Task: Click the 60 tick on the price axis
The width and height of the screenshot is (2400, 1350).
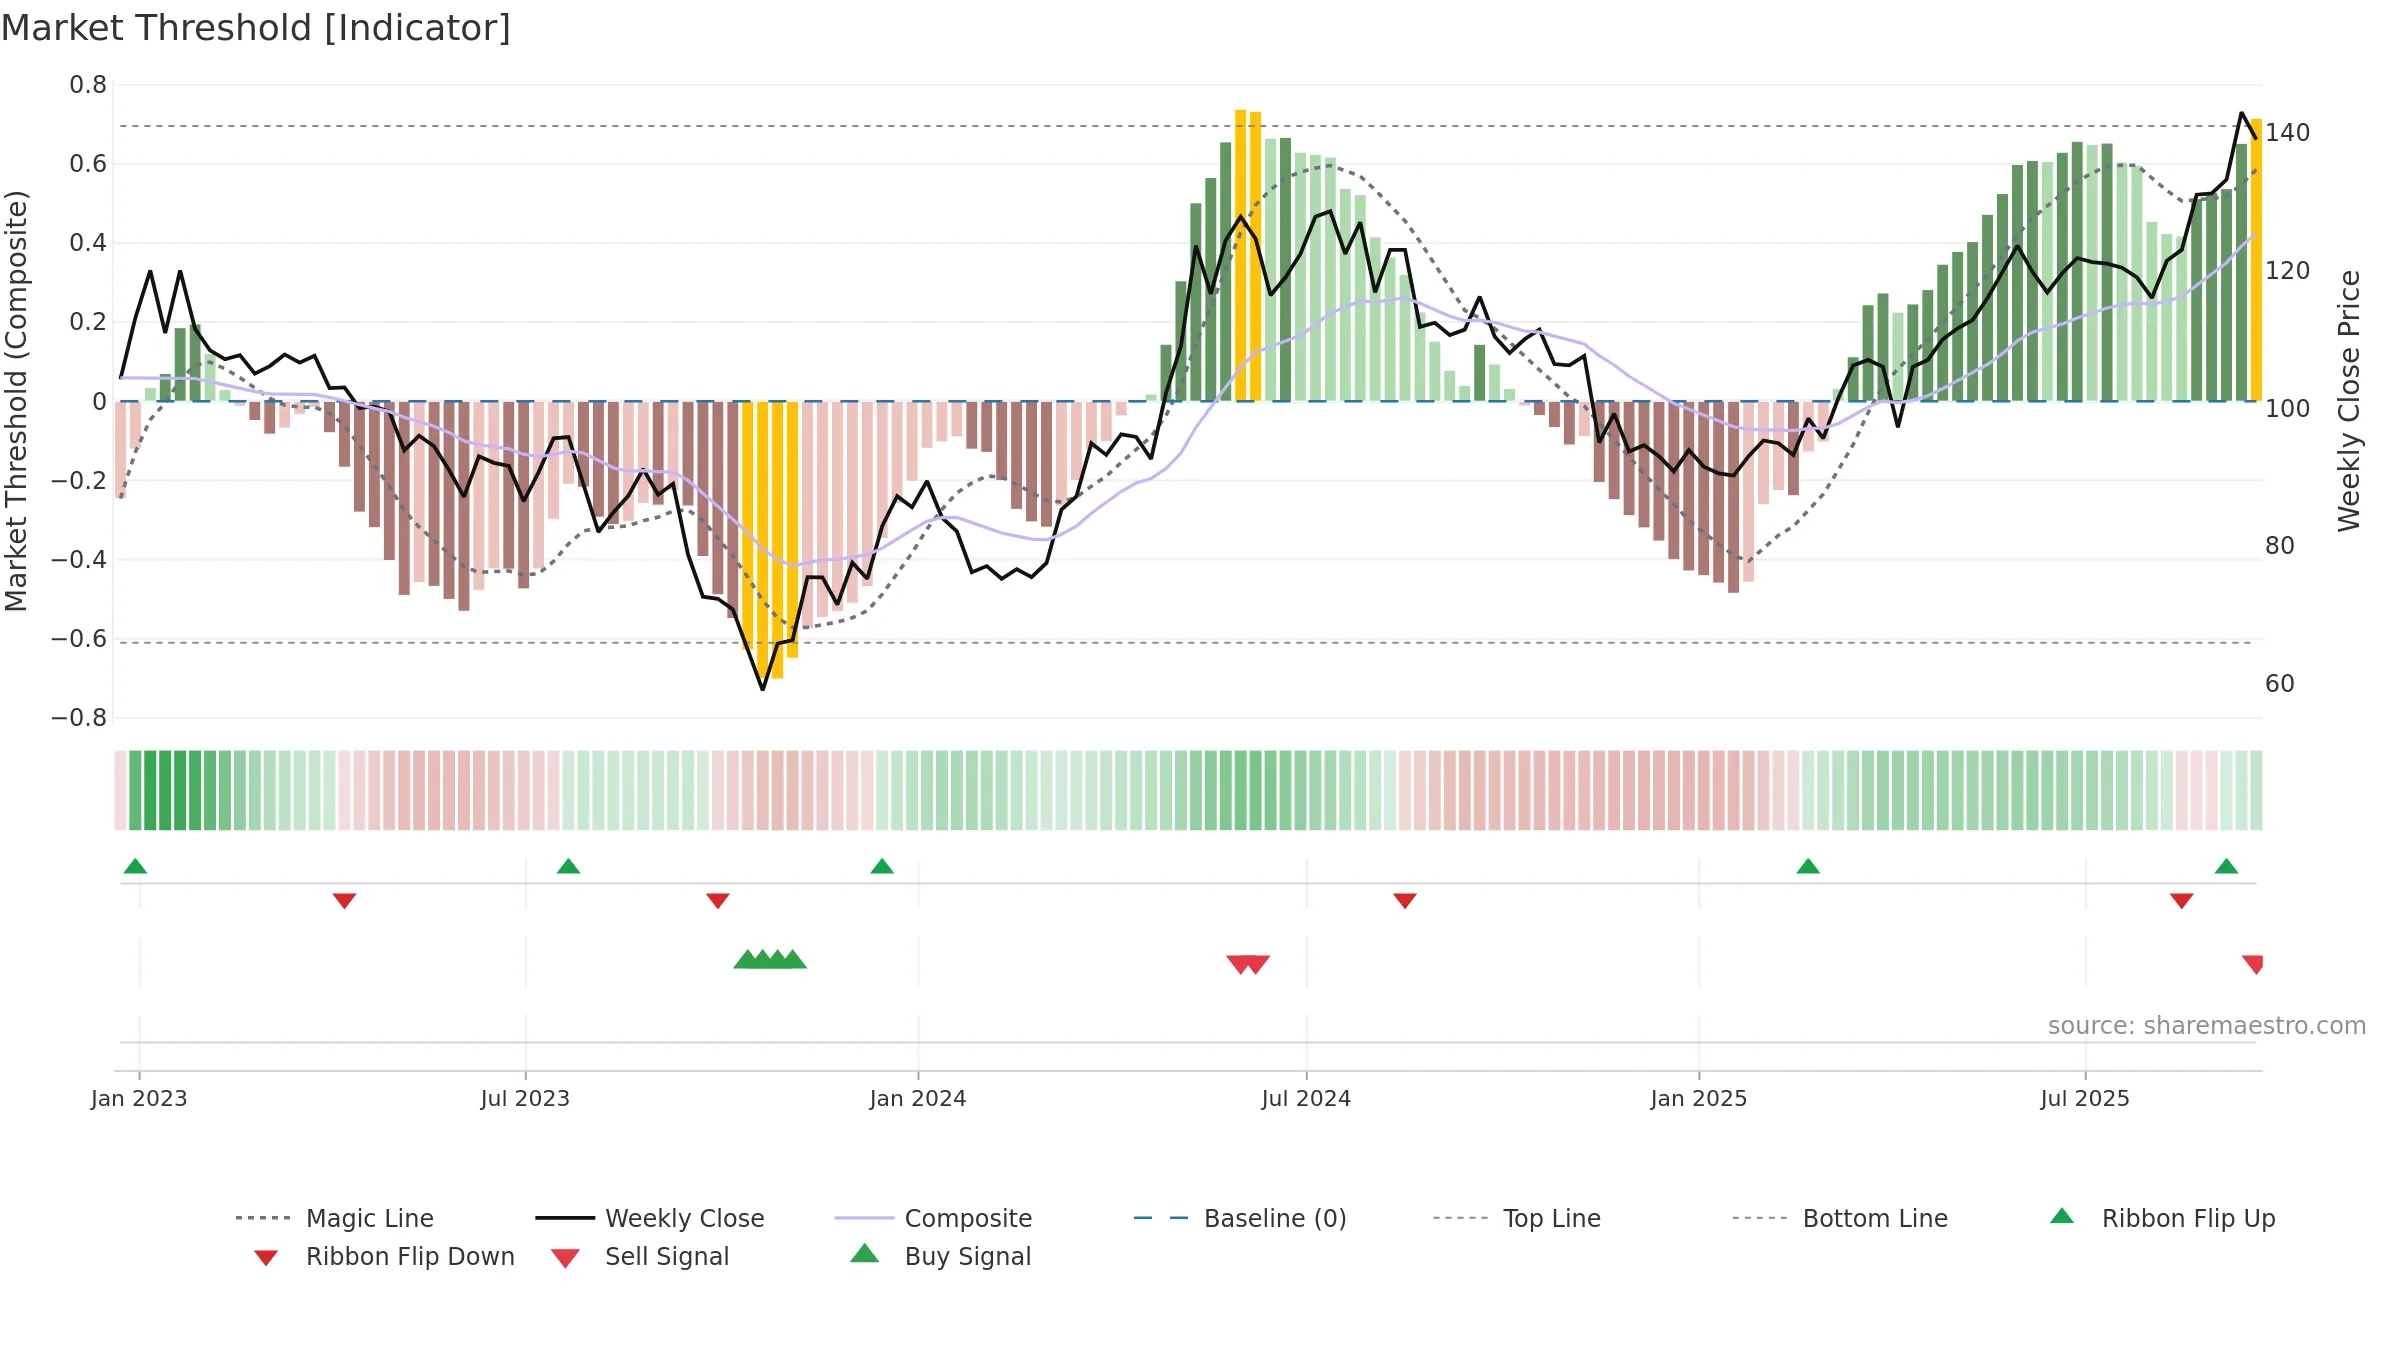Action: pos(2280,684)
